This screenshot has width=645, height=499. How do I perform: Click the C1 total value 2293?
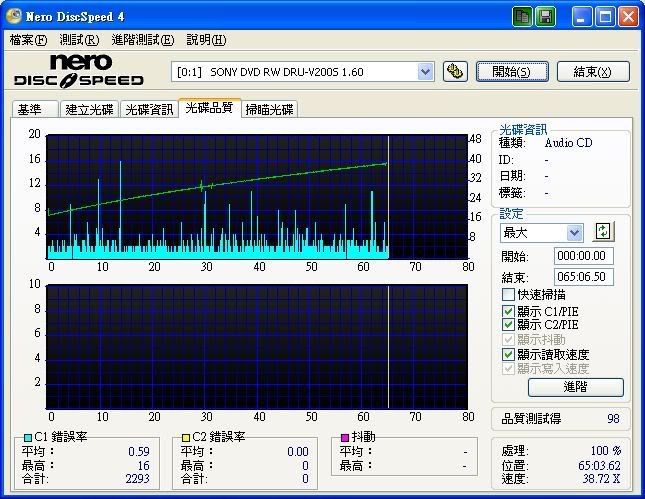(137, 479)
